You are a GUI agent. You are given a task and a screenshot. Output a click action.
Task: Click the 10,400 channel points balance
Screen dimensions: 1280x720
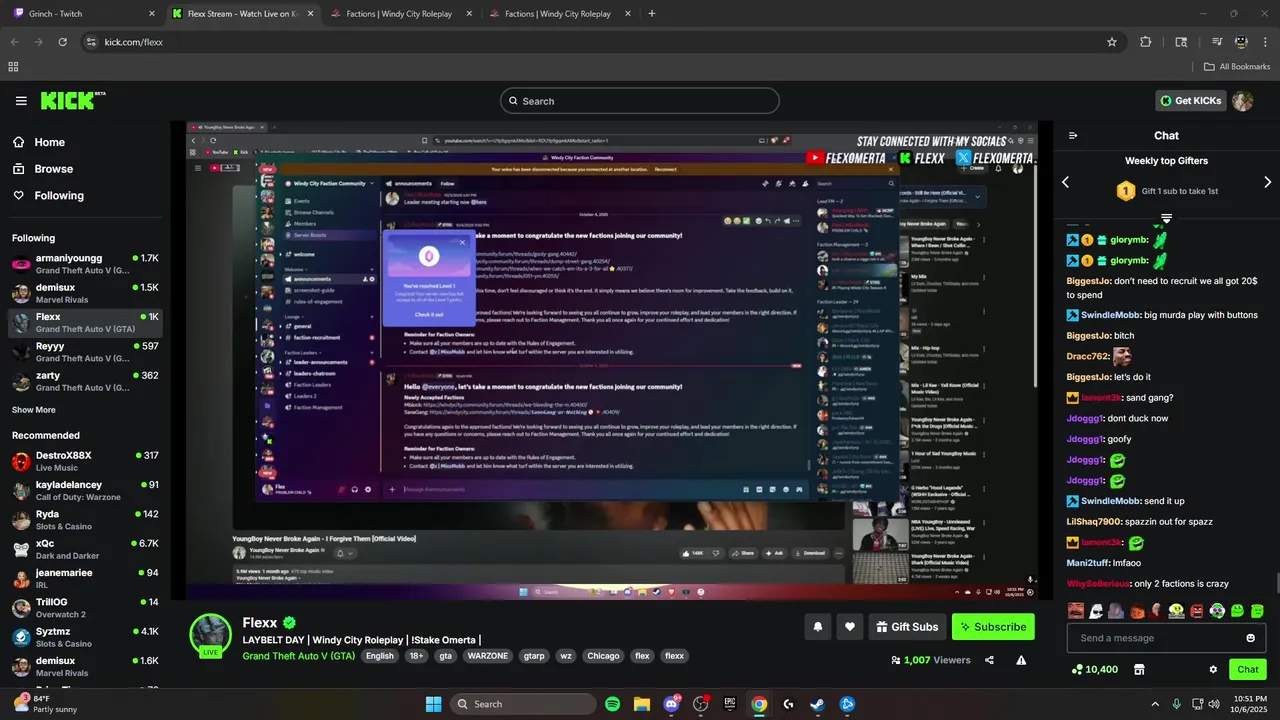tap(1094, 670)
